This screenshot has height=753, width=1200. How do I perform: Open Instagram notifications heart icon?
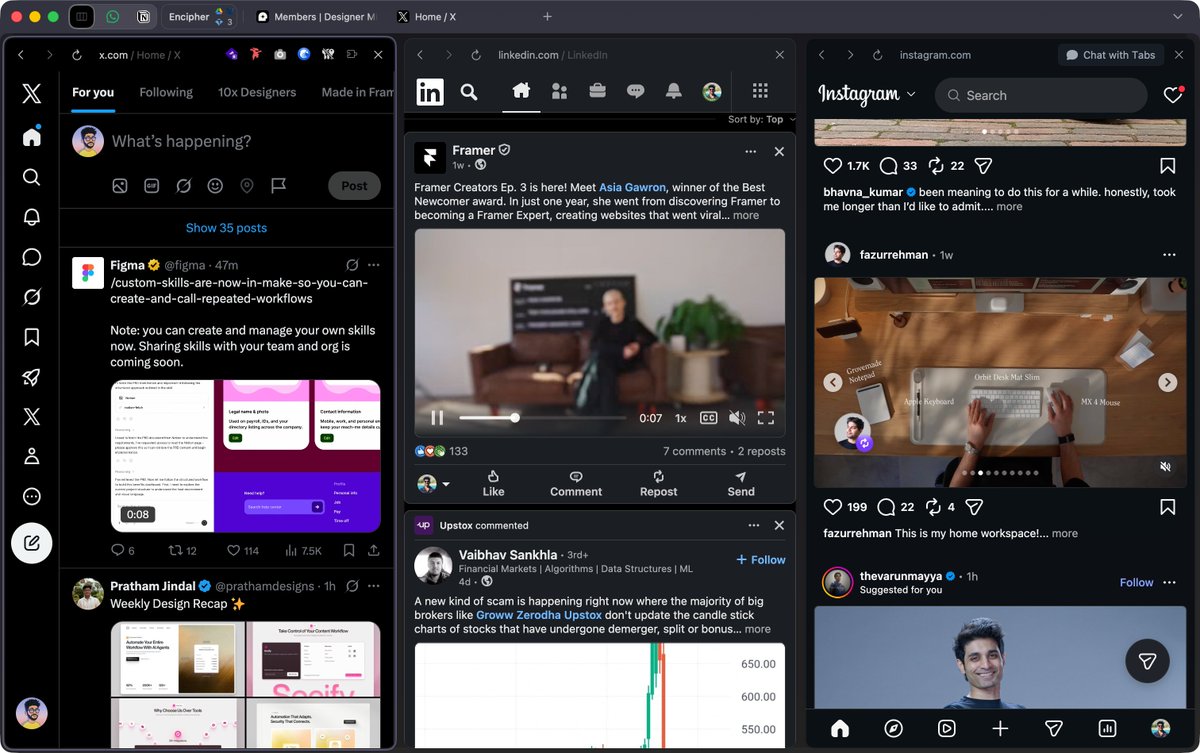(x=1173, y=95)
